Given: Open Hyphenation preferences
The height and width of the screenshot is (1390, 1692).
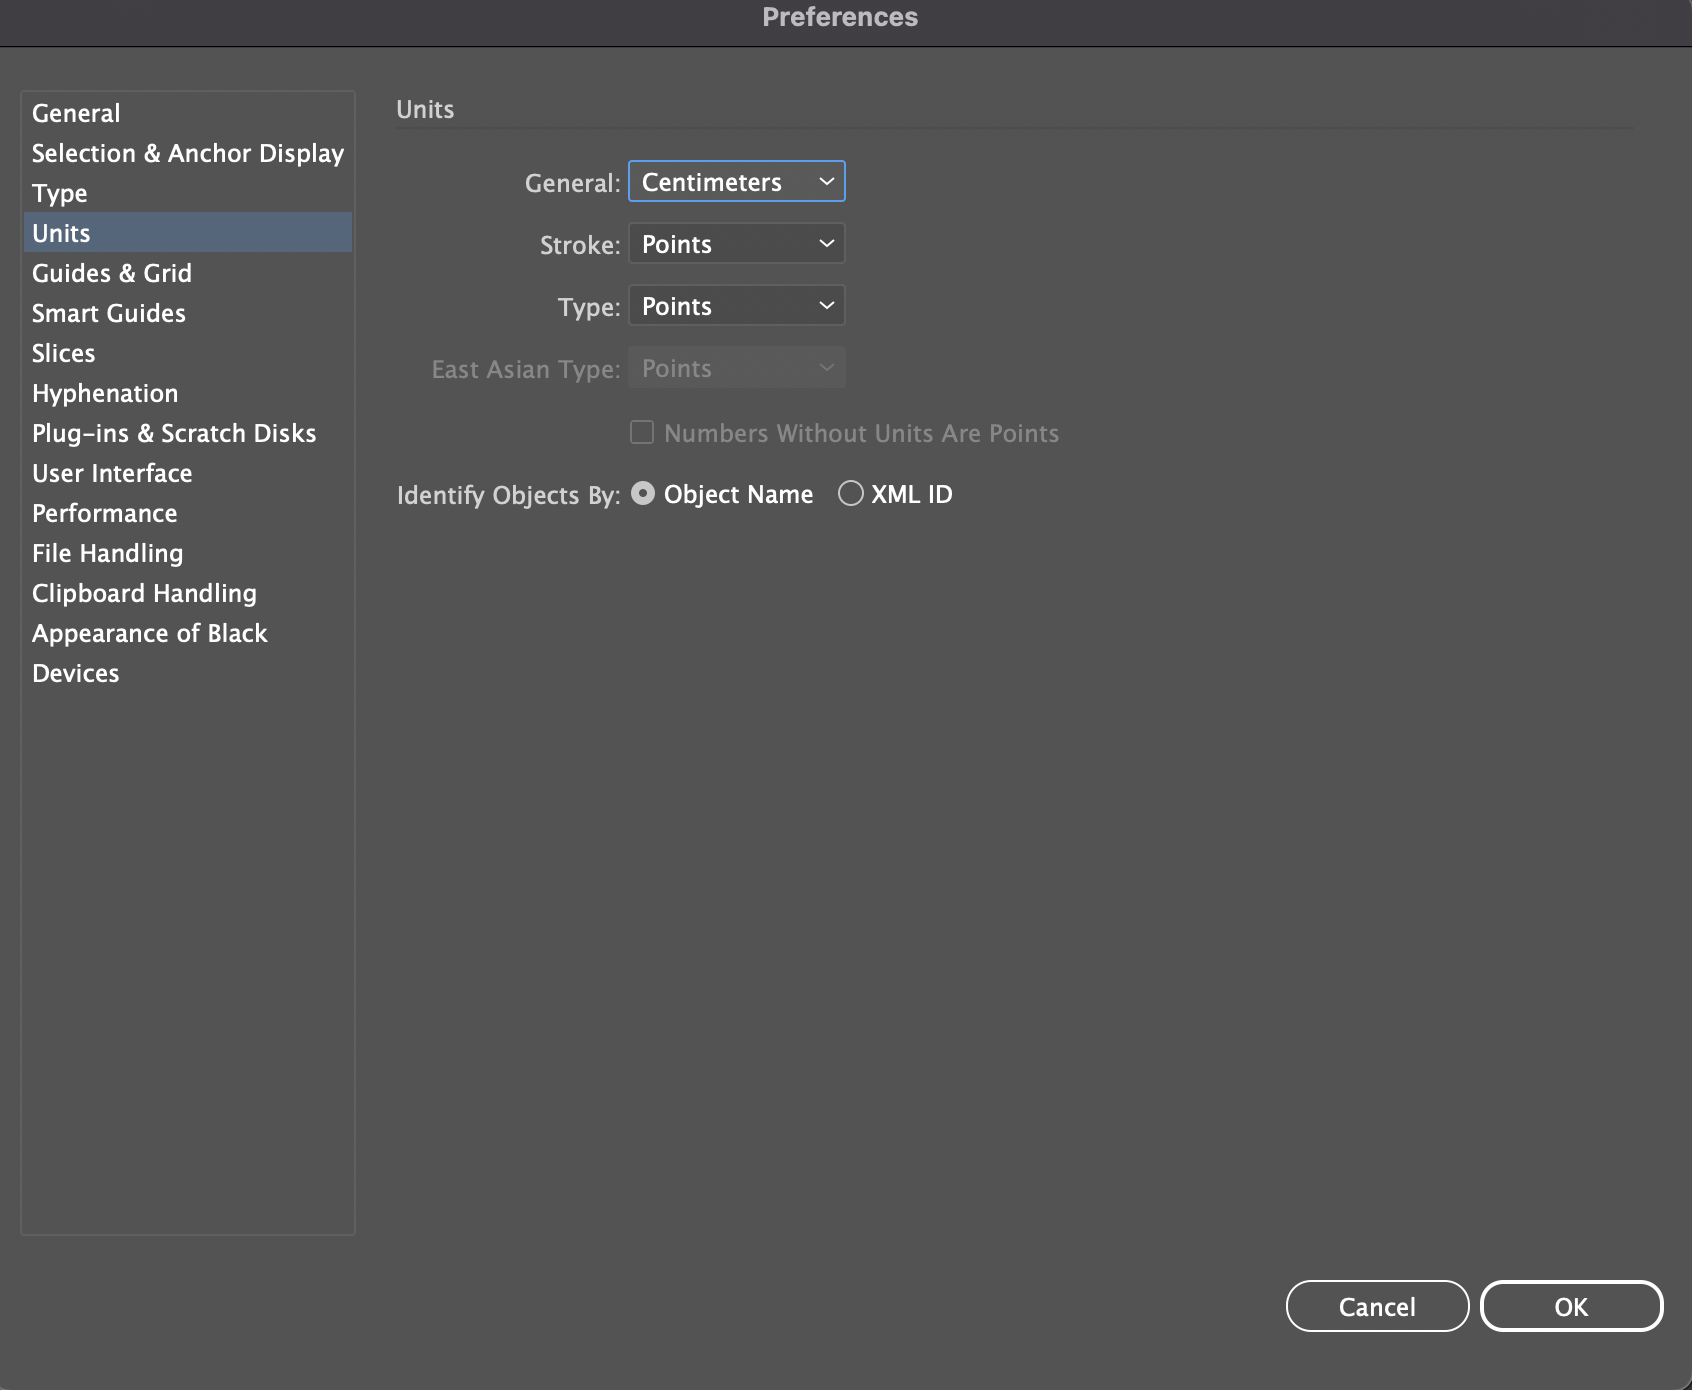Looking at the screenshot, I should [x=105, y=393].
